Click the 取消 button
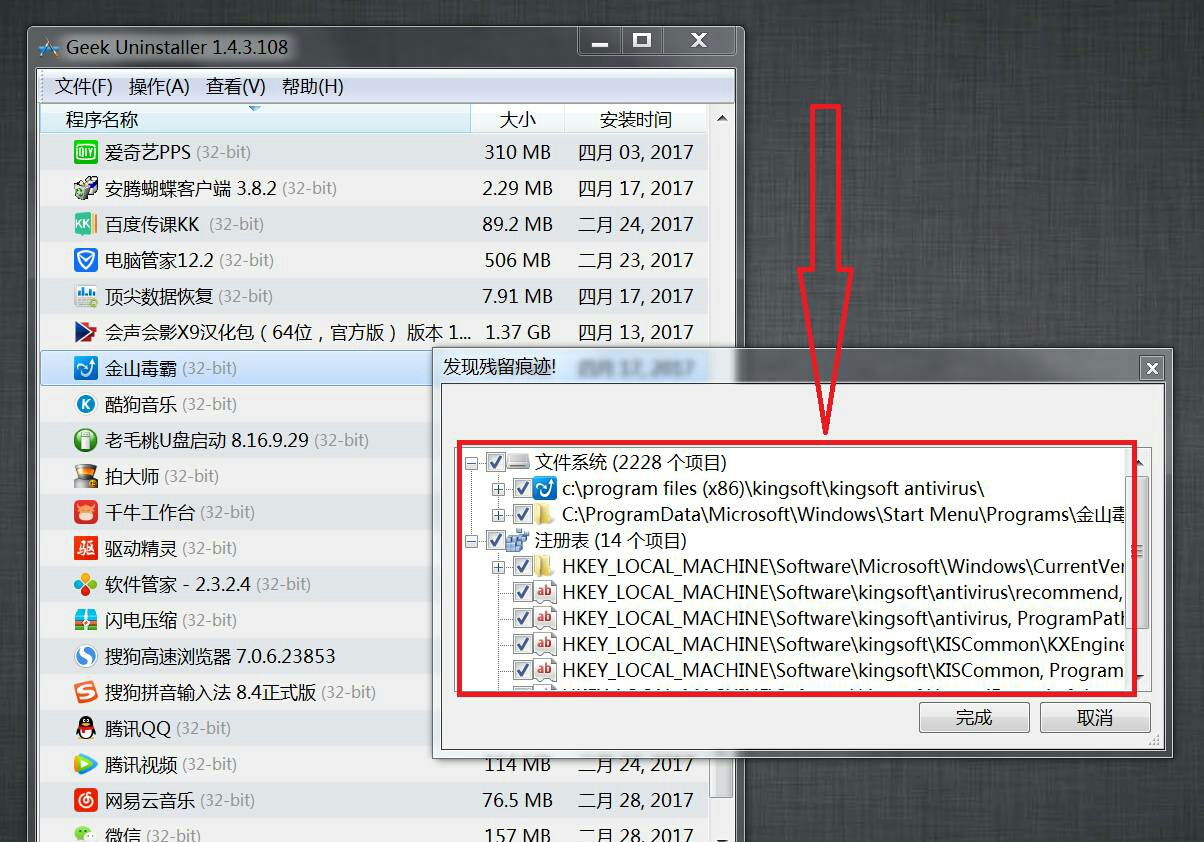This screenshot has height=842, width=1204. 1095,717
